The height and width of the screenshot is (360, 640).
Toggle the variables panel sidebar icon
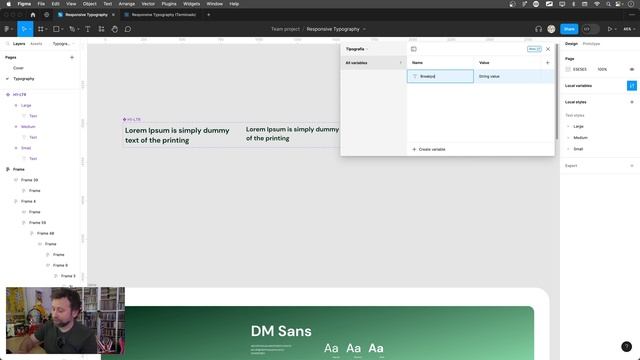tap(413, 49)
